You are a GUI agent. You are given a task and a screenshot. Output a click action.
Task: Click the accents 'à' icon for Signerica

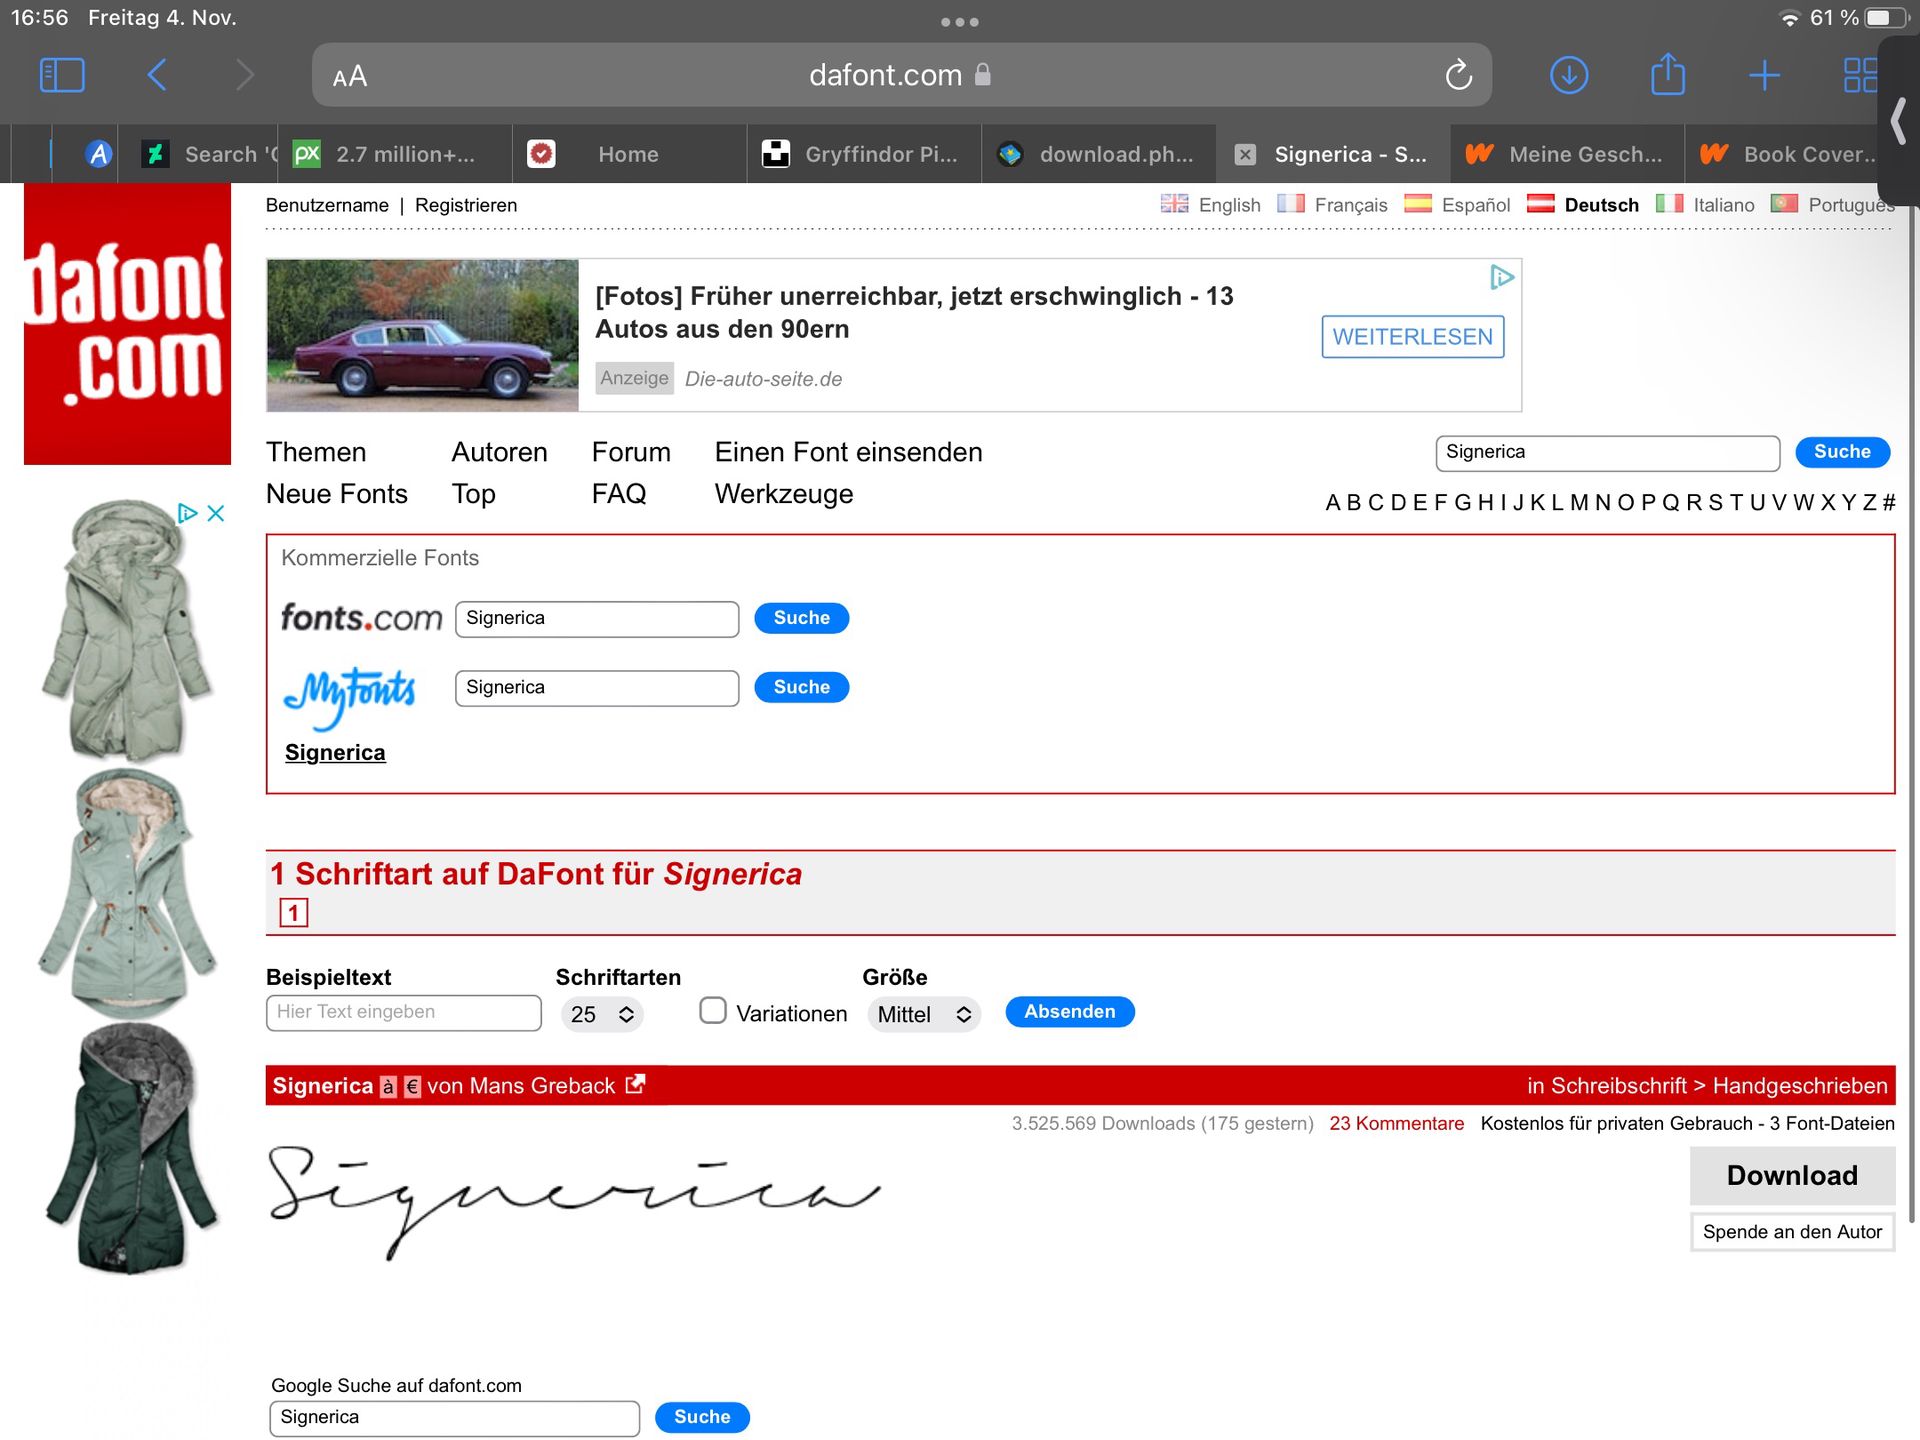click(389, 1087)
